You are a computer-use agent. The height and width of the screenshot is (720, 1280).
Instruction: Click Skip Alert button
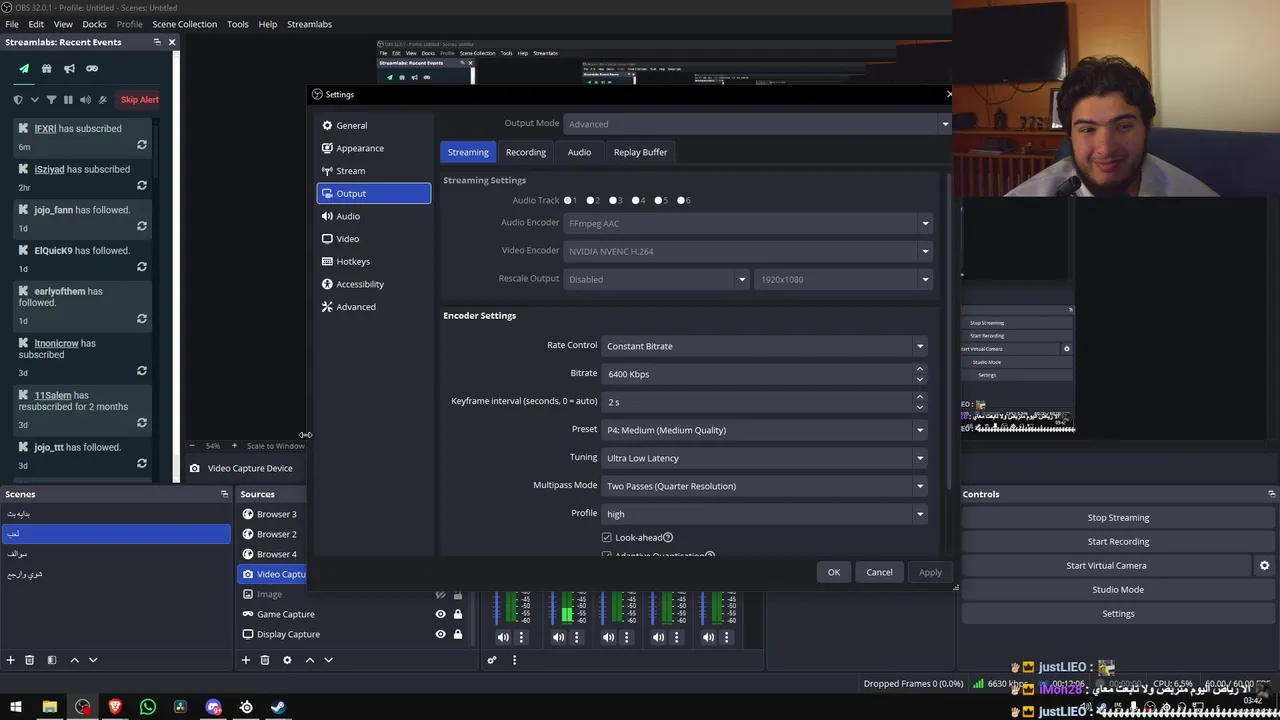pos(140,100)
